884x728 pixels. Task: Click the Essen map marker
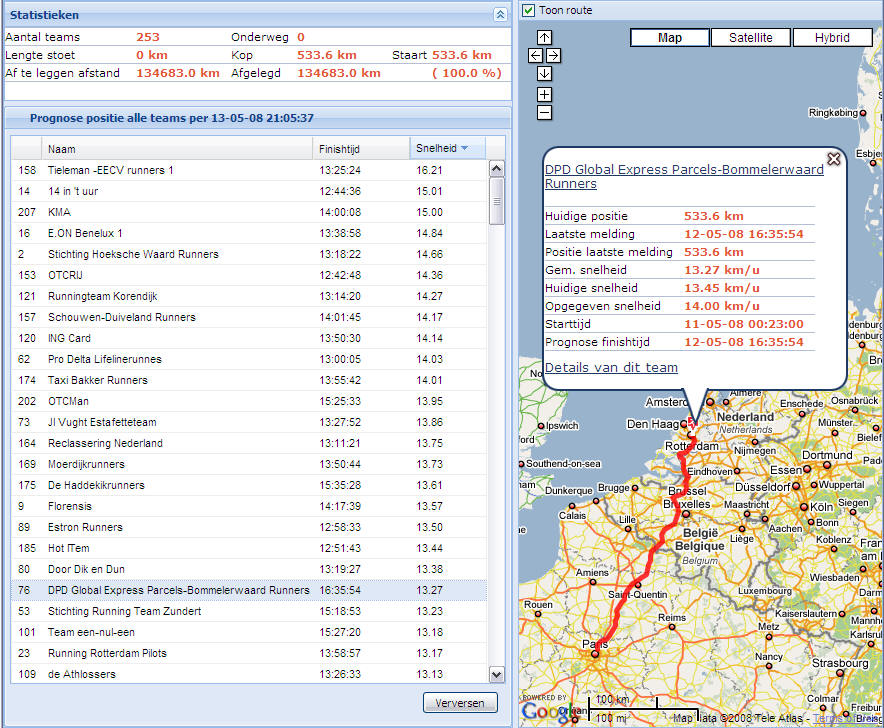point(807,469)
